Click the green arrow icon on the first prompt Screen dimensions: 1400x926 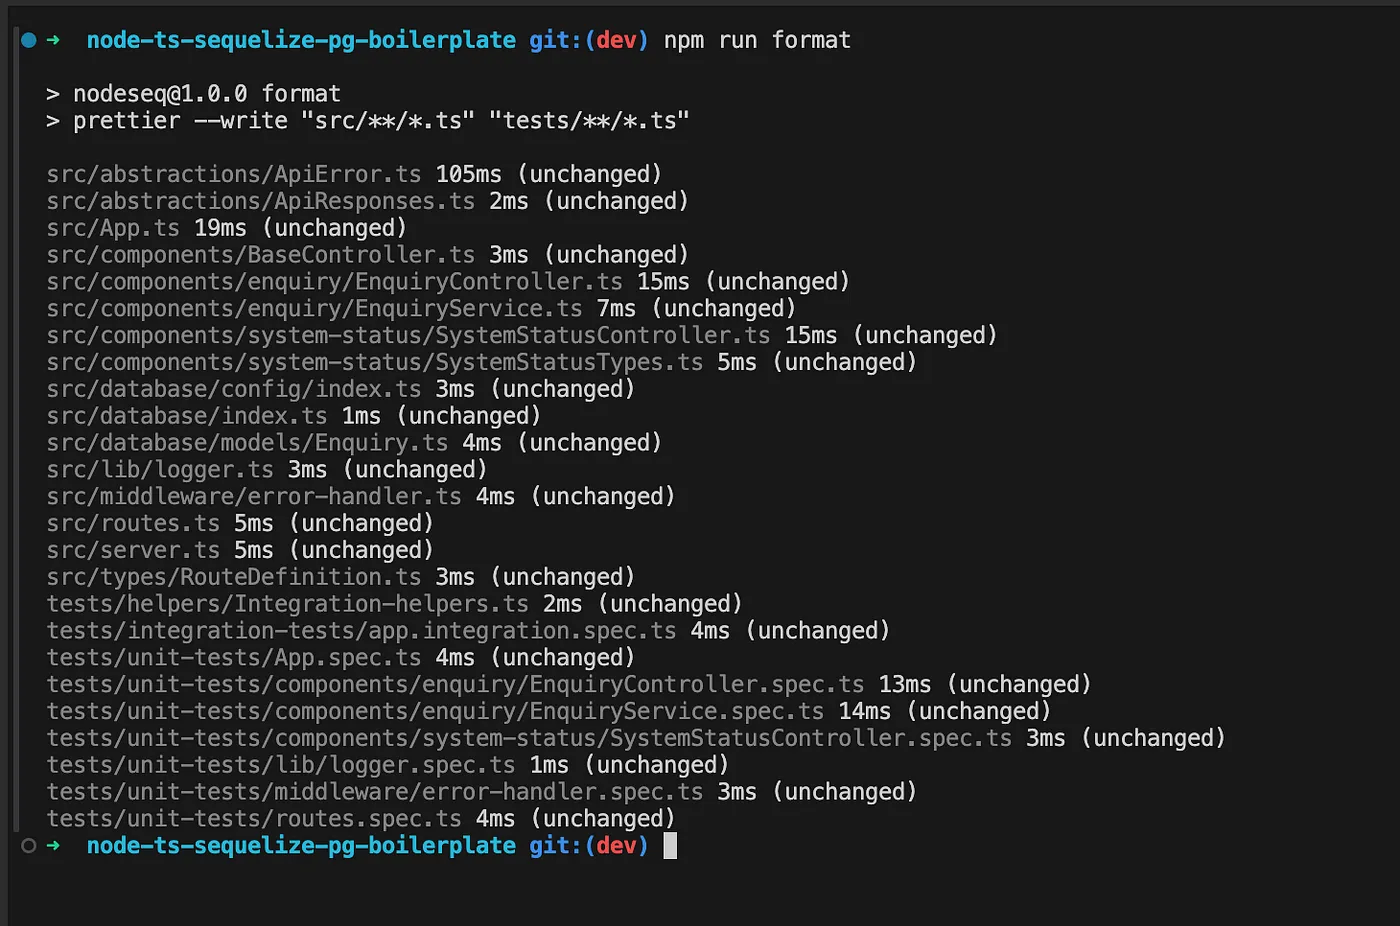(52, 40)
